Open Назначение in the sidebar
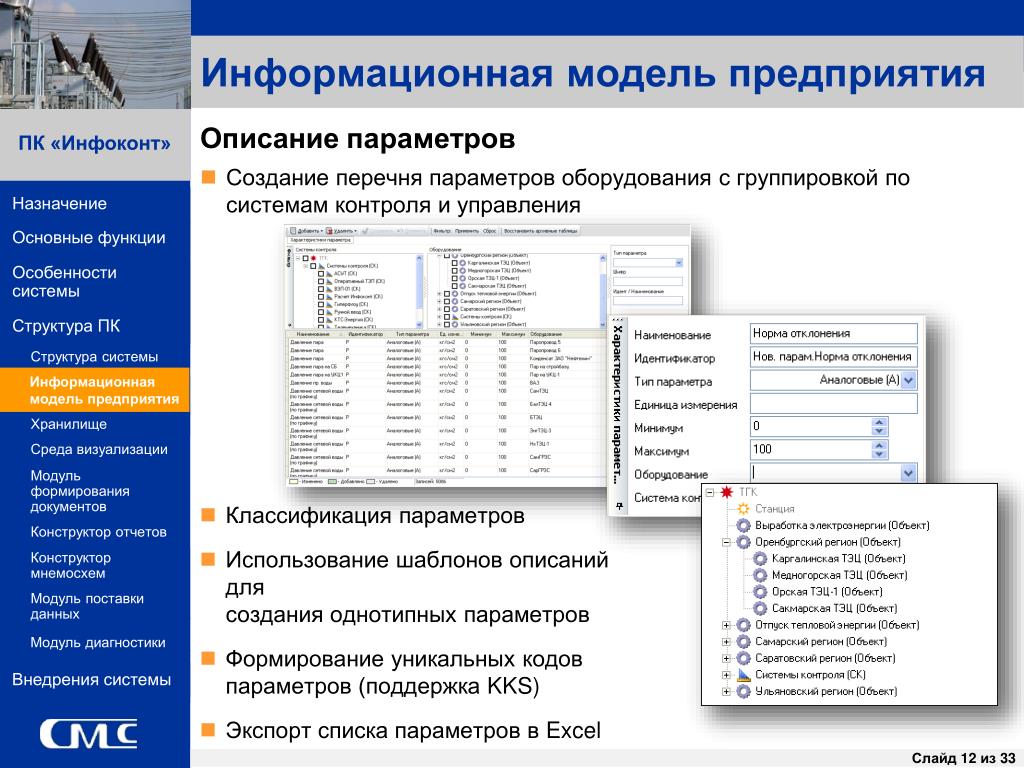1024x768 pixels. pyautogui.click(x=59, y=204)
